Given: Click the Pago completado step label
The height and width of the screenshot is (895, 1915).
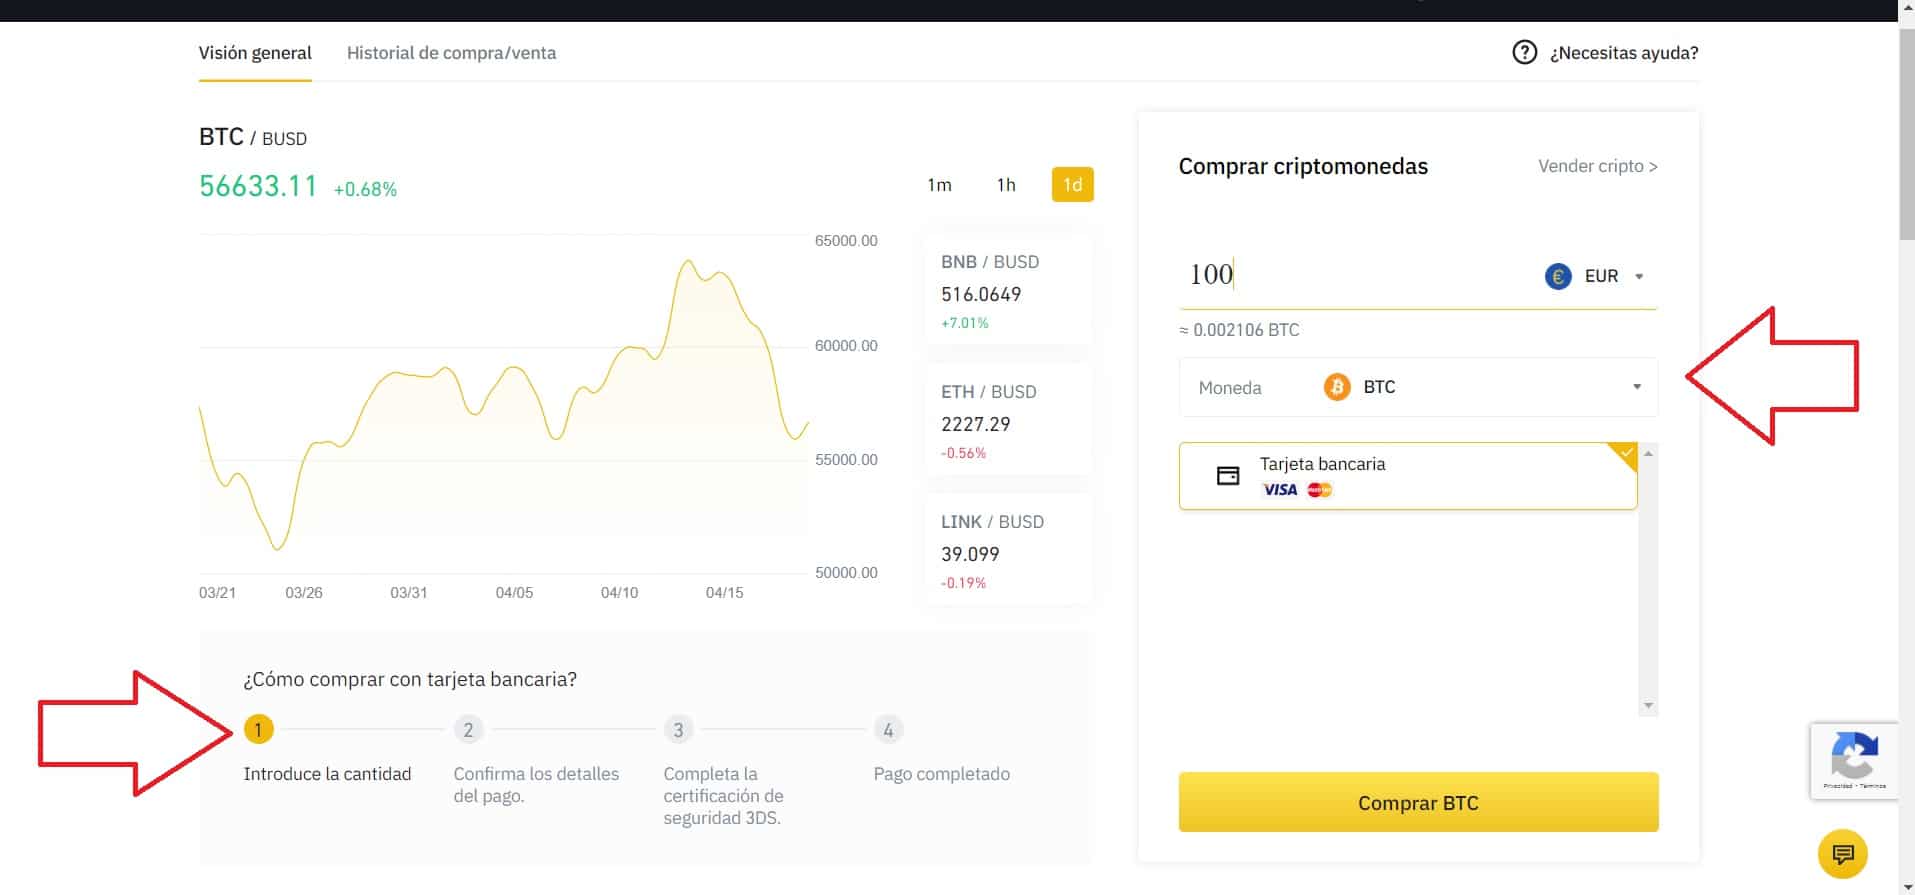Looking at the screenshot, I should coord(941,774).
